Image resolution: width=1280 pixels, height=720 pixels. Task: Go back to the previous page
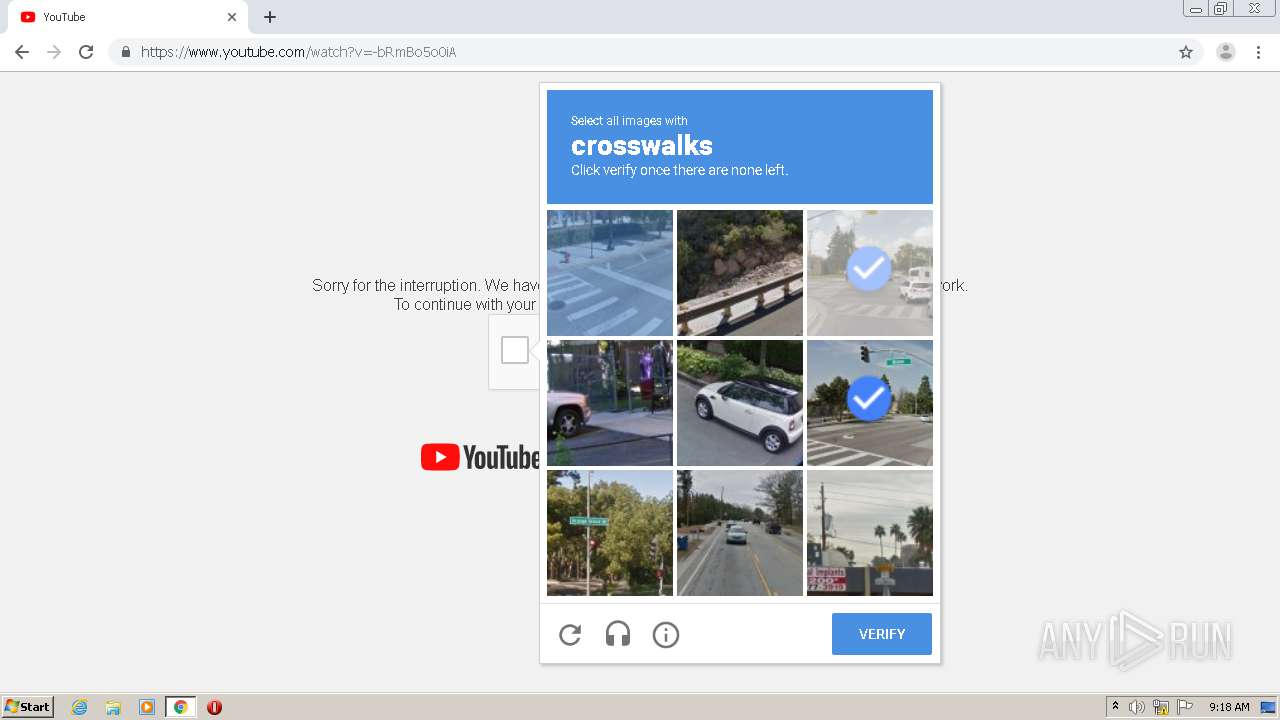click(22, 52)
